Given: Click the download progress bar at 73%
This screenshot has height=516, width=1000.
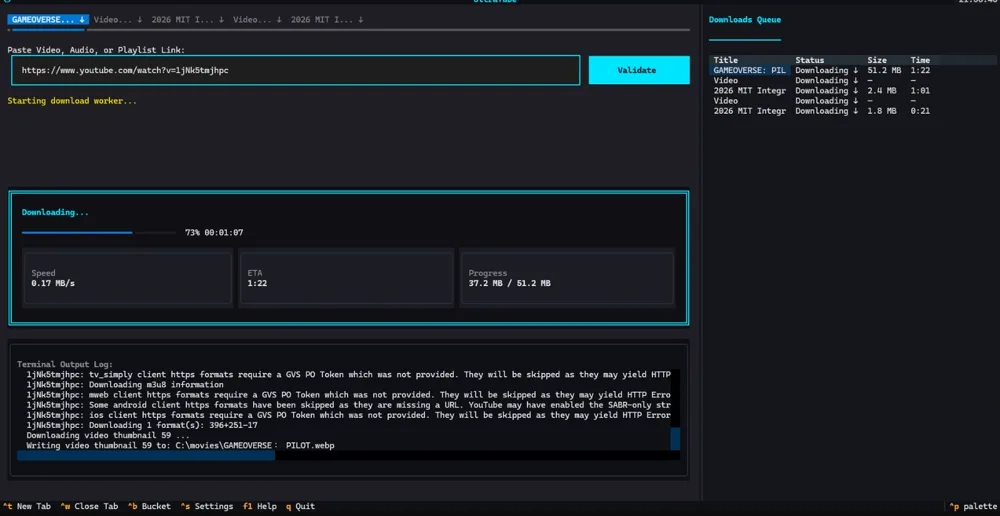Looking at the screenshot, I should [99, 233].
